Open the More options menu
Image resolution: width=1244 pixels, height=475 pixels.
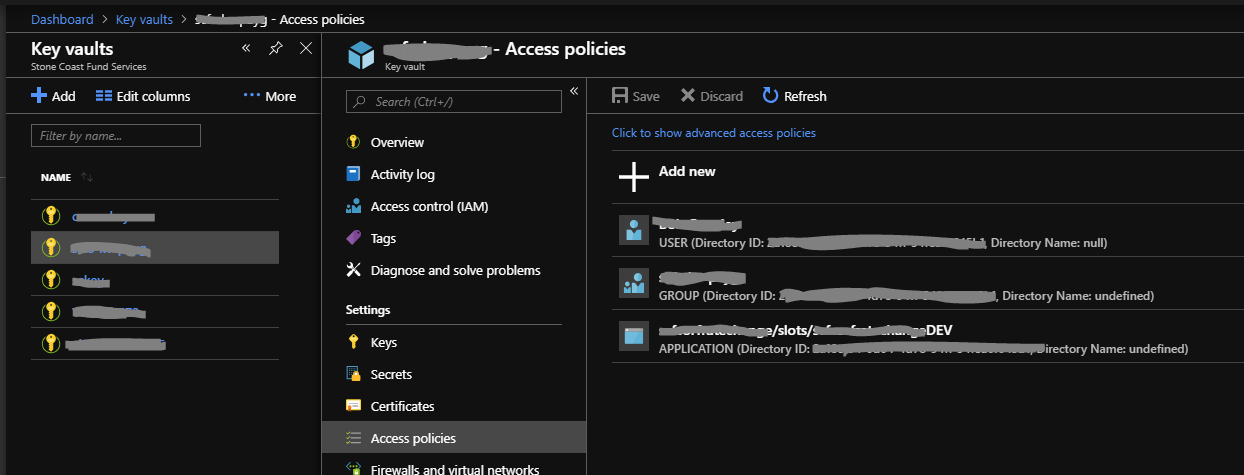[x=270, y=96]
